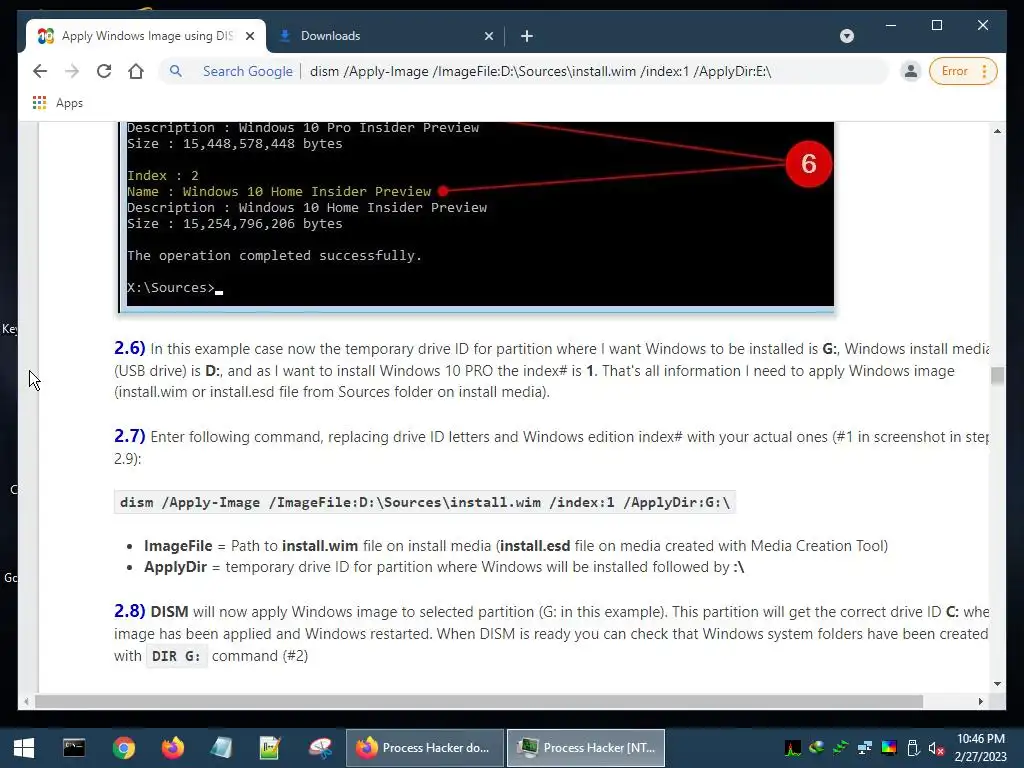Open the notepad-style taskbar icon
The height and width of the screenshot is (768, 1024).
point(221,748)
